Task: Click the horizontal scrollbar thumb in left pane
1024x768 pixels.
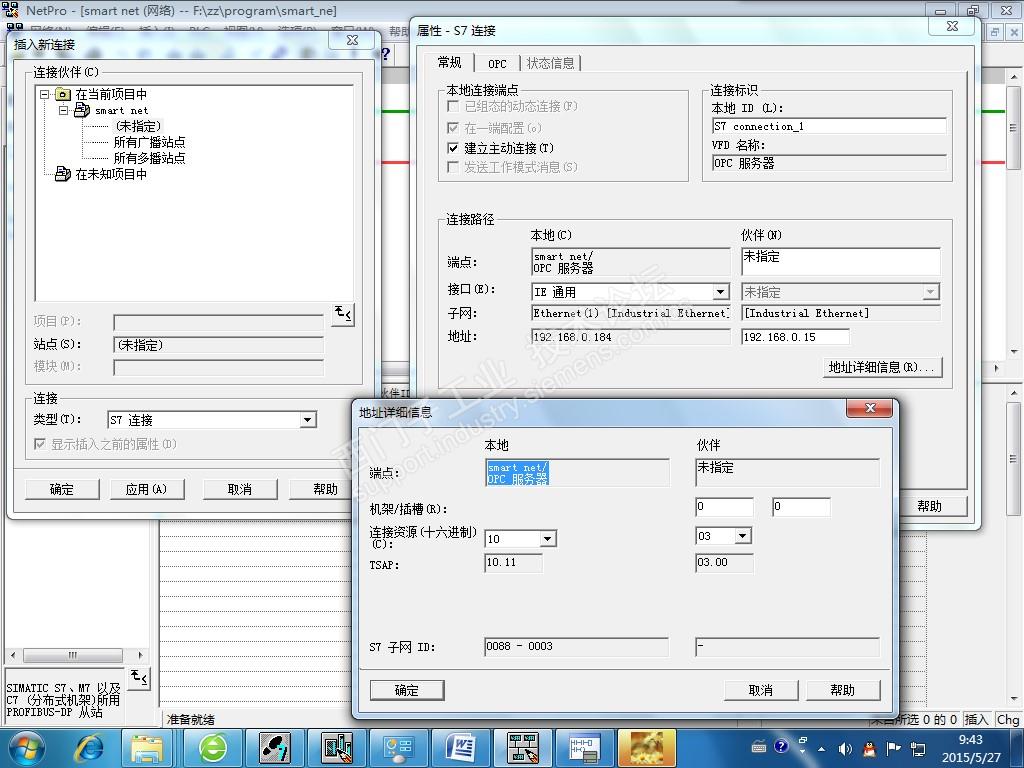Action: (72, 655)
